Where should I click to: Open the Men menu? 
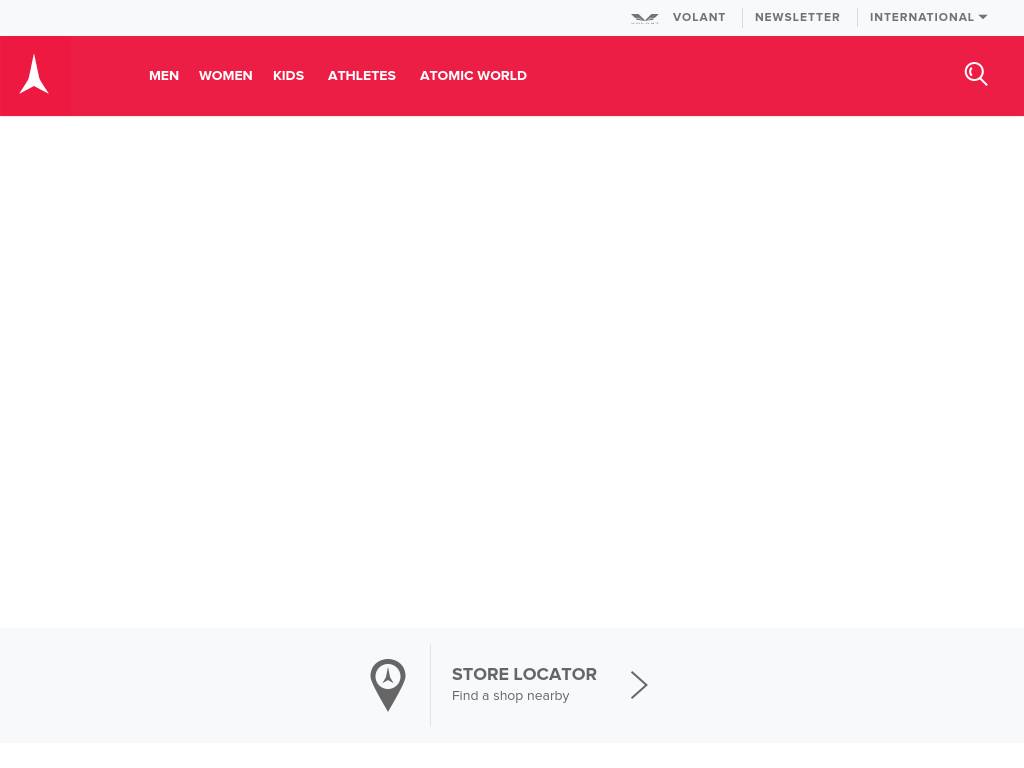point(164,76)
